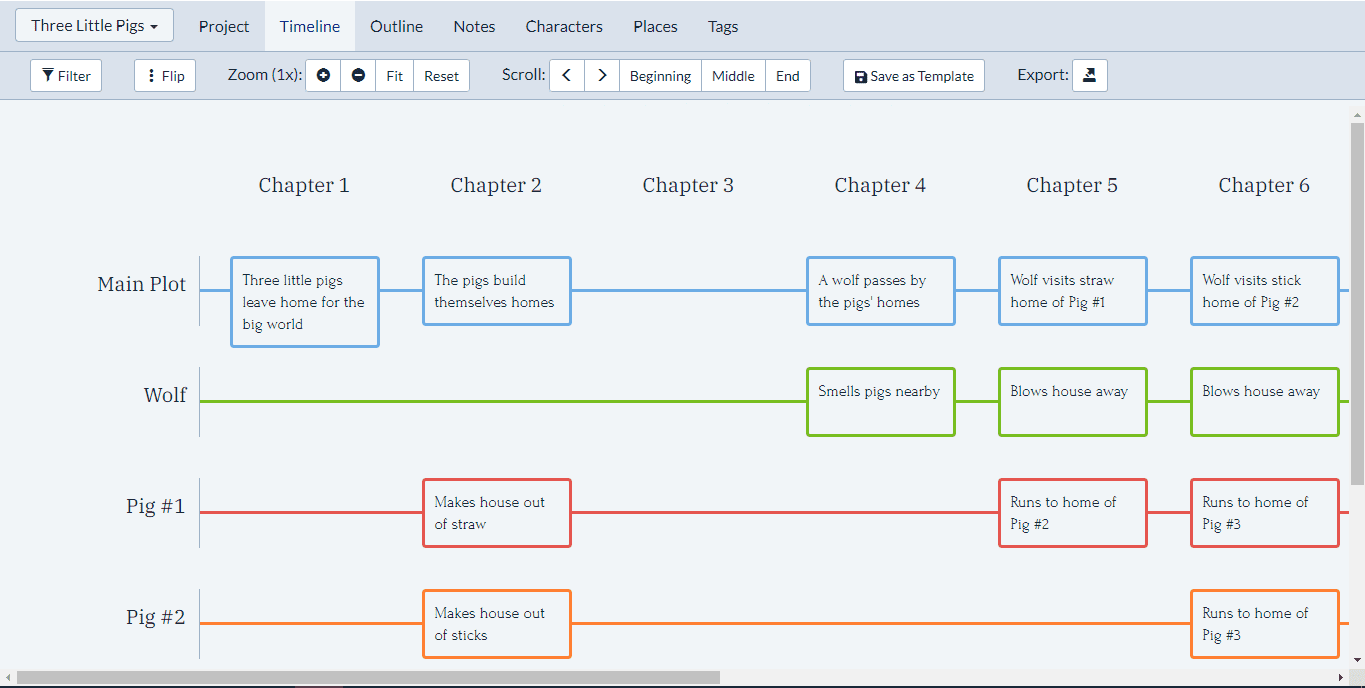Jump to End of timeline

point(788,75)
